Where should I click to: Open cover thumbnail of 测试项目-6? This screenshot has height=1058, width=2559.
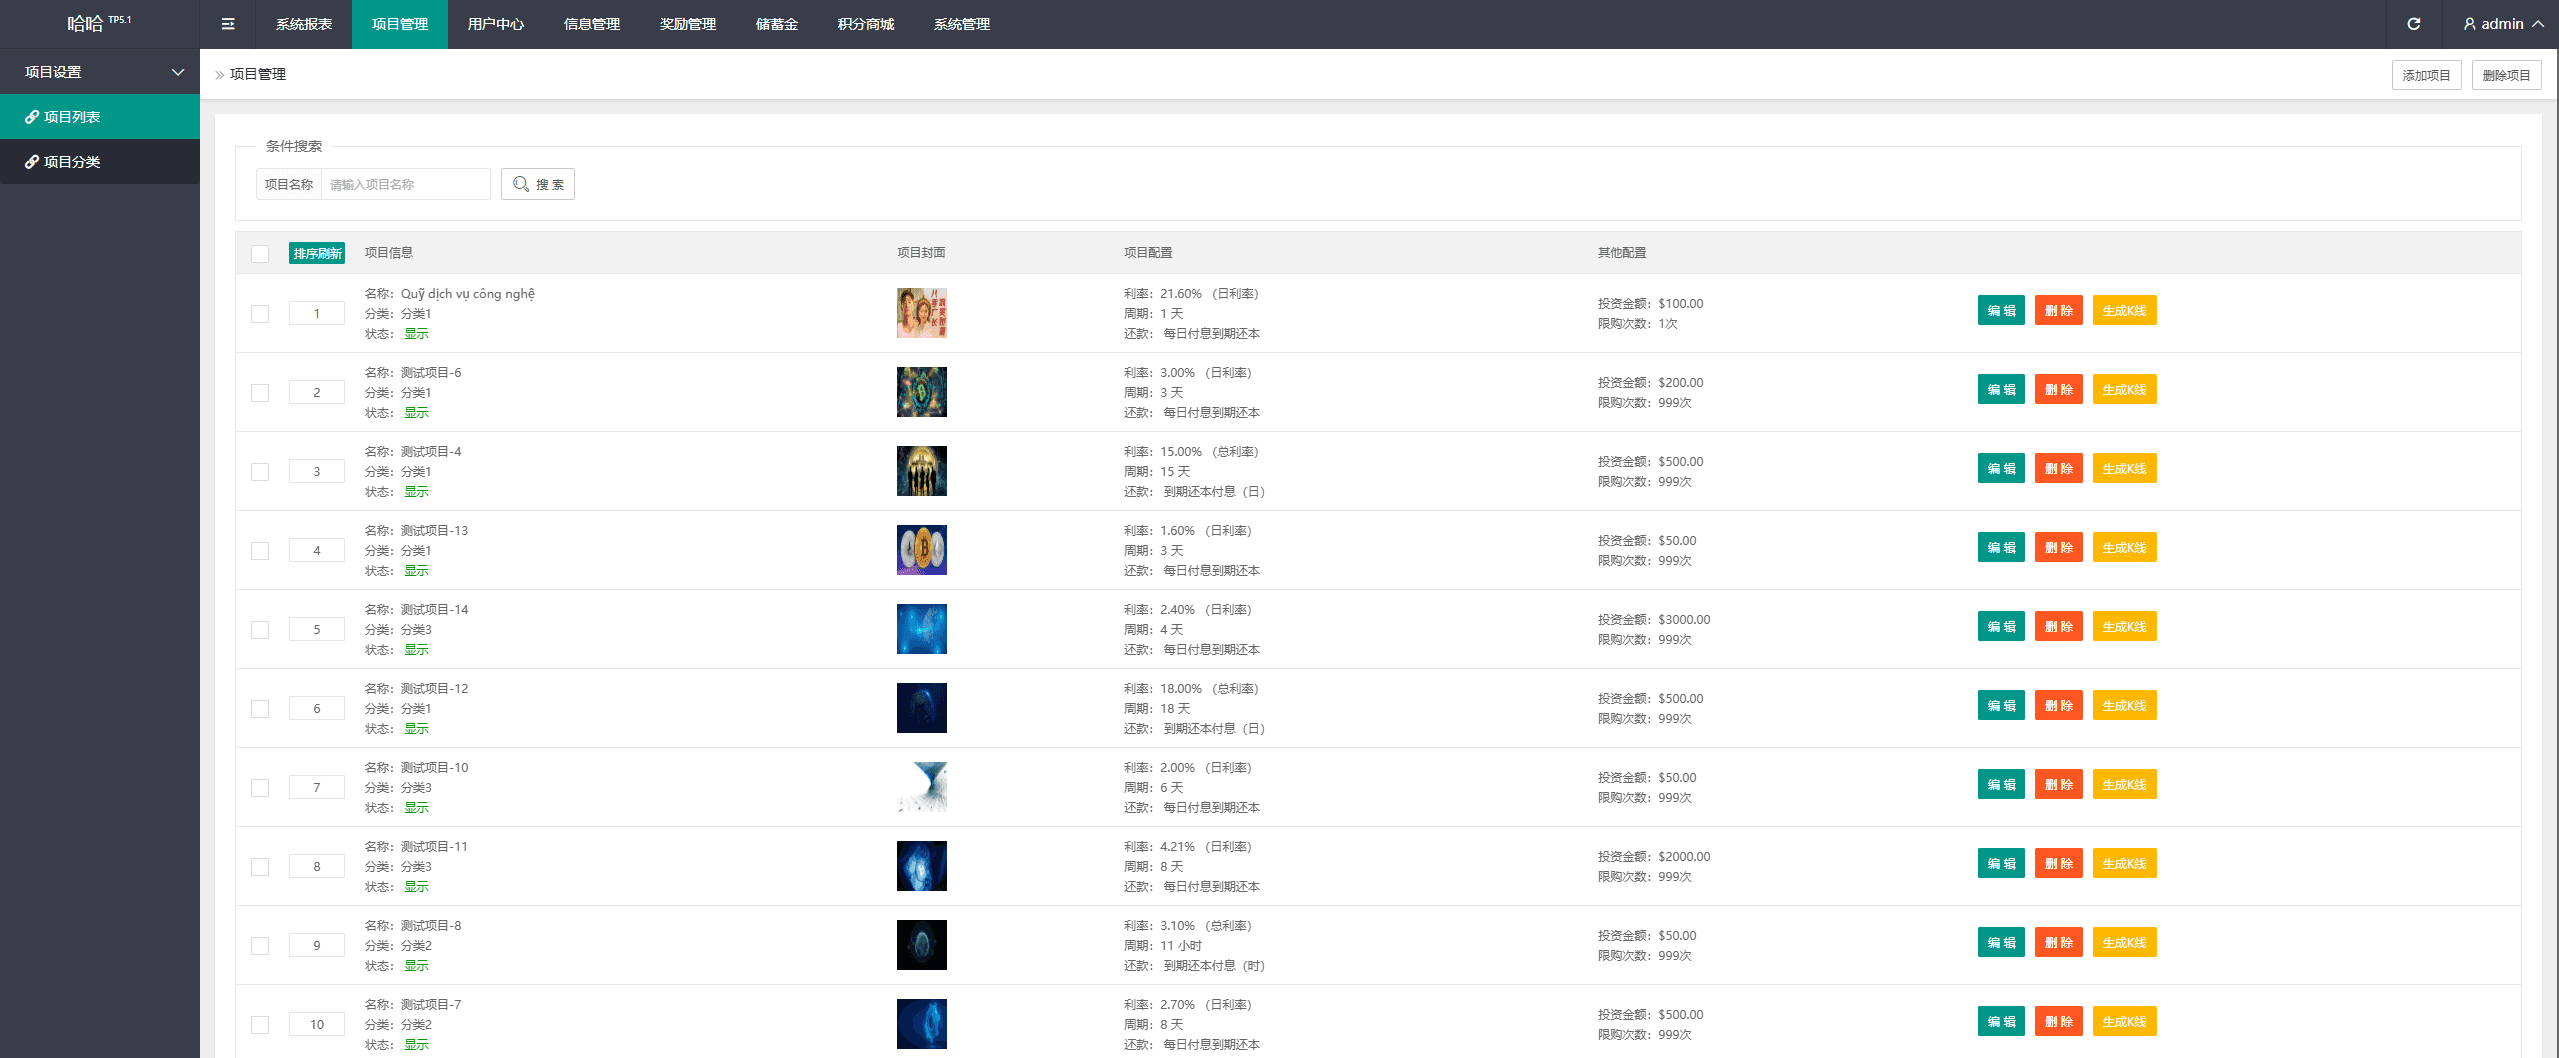(922, 392)
